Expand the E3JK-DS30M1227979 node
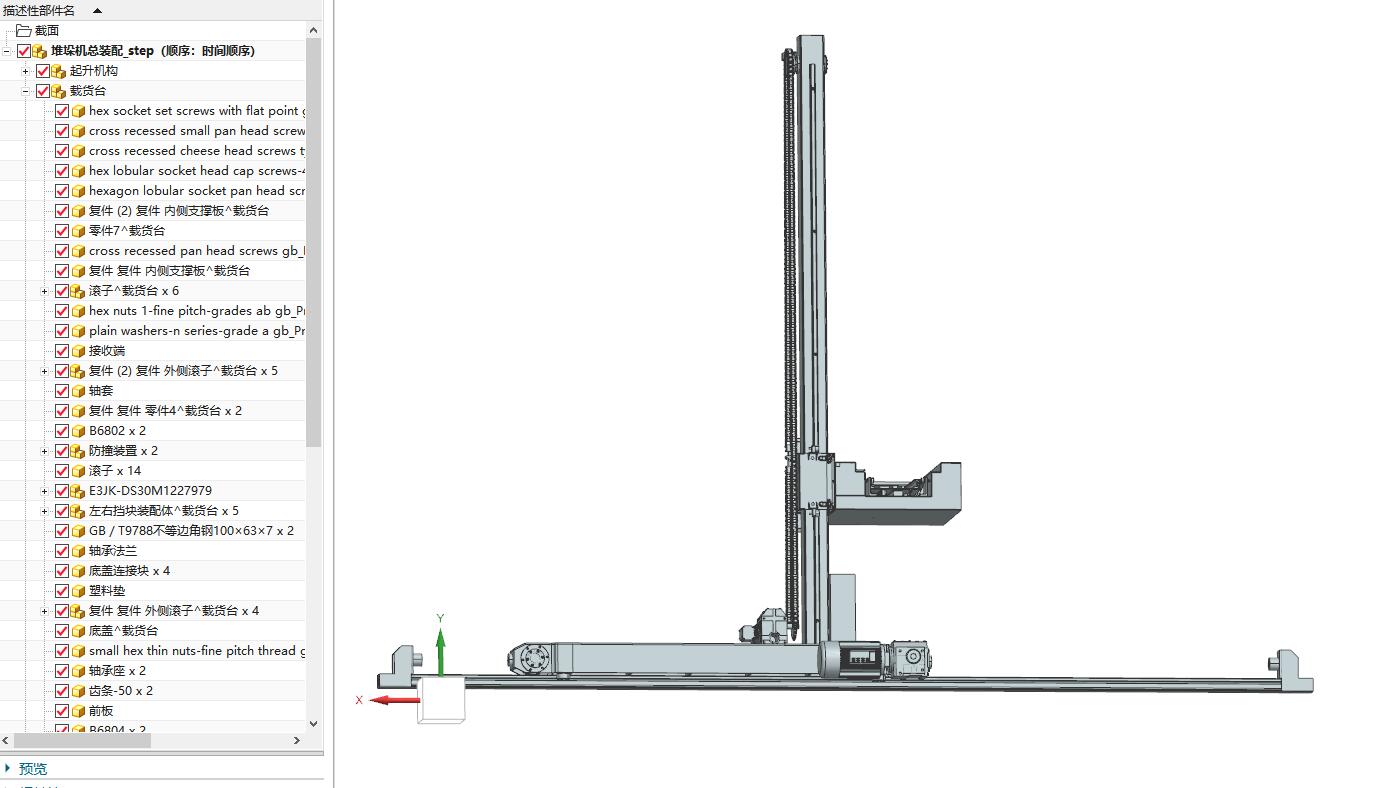This screenshot has height=788, width=1374. point(44,491)
